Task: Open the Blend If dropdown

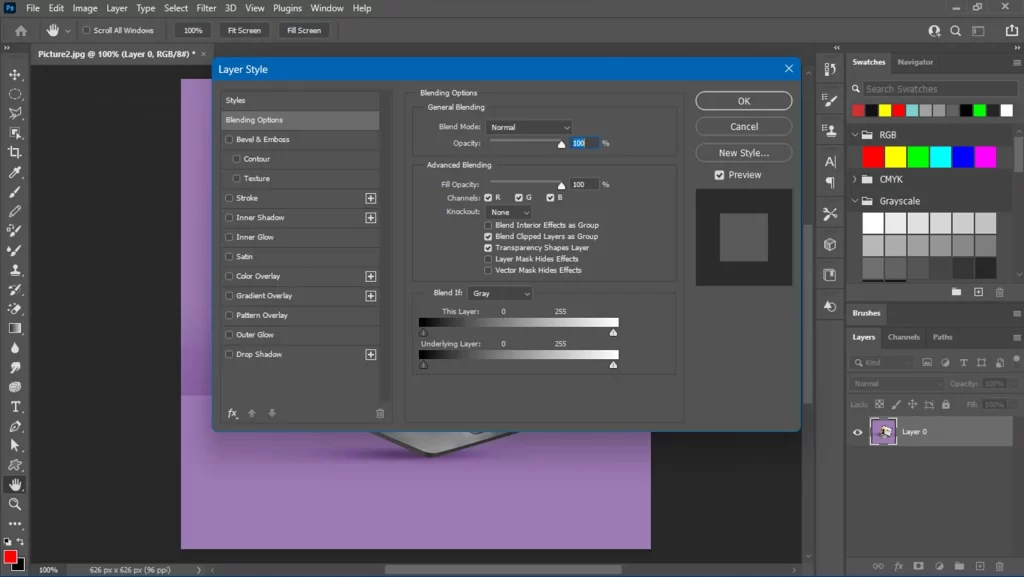Action: pyautogui.click(x=500, y=293)
